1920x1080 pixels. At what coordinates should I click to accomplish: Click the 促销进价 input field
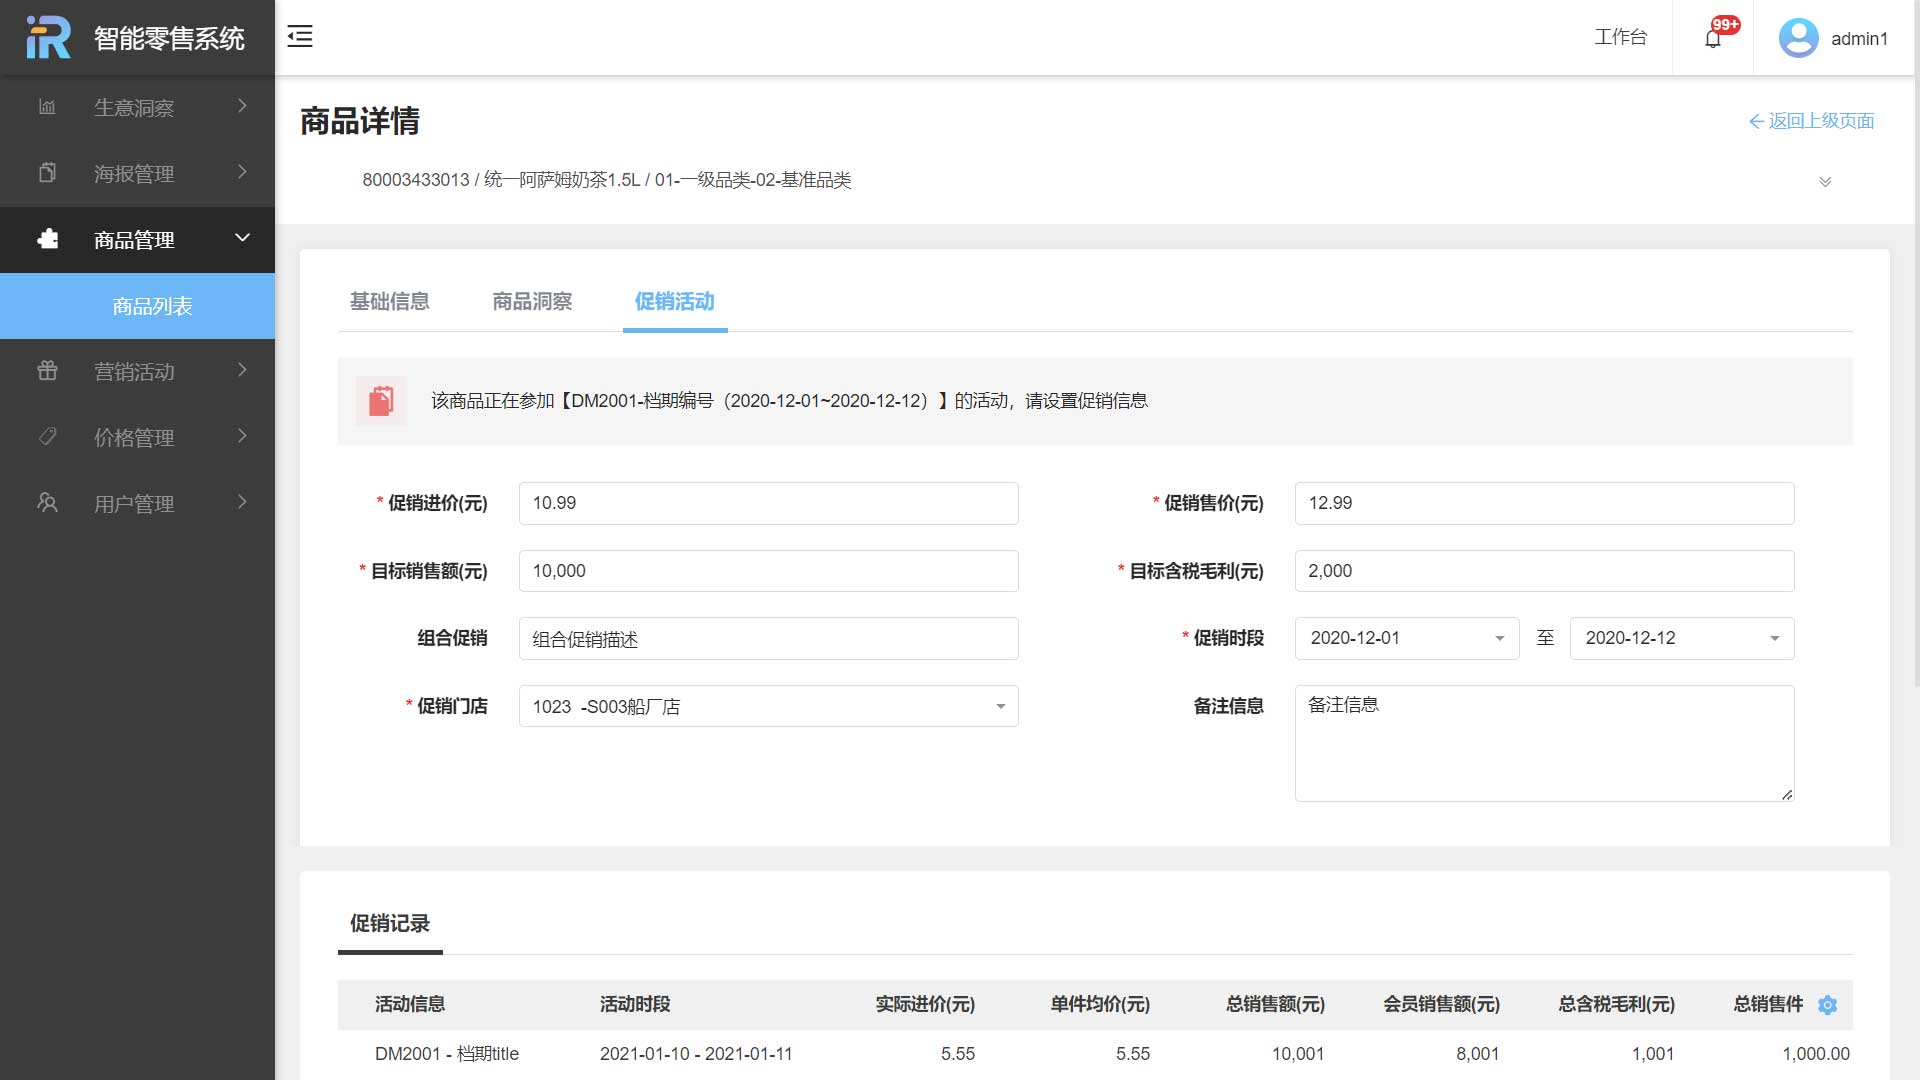tap(768, 503)
